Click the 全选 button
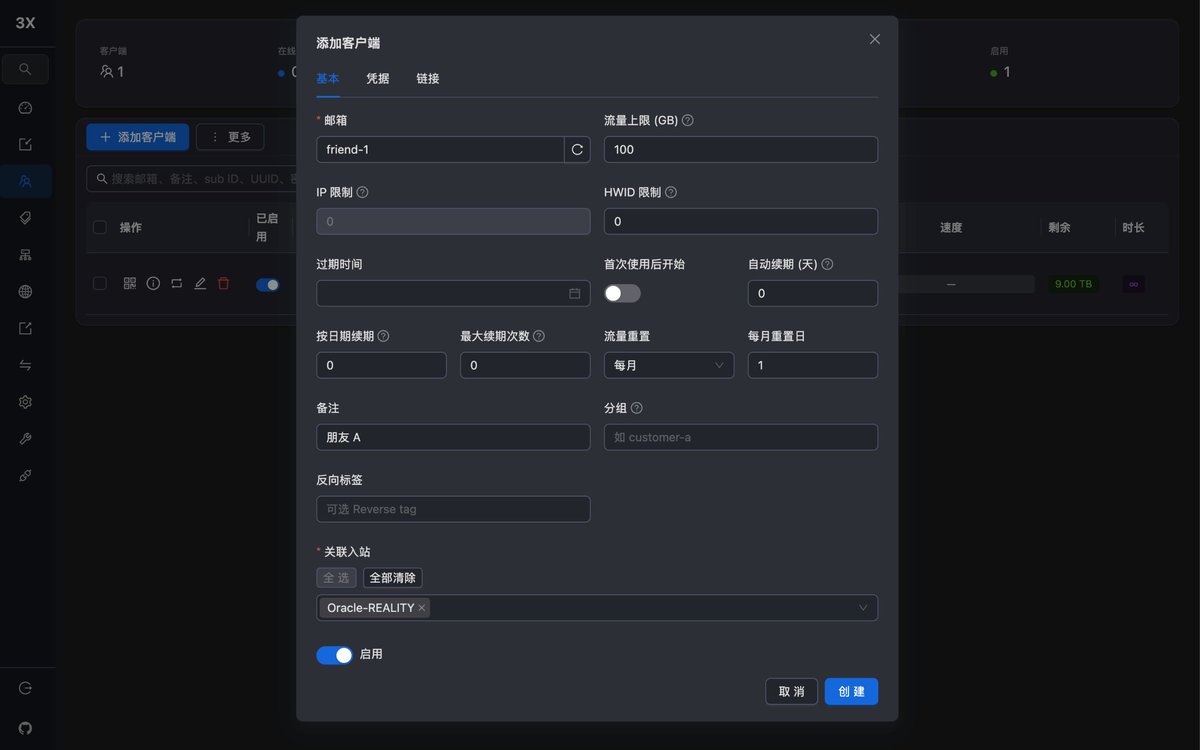Screen dimensions: 1200x750 [x=337, y=578]
